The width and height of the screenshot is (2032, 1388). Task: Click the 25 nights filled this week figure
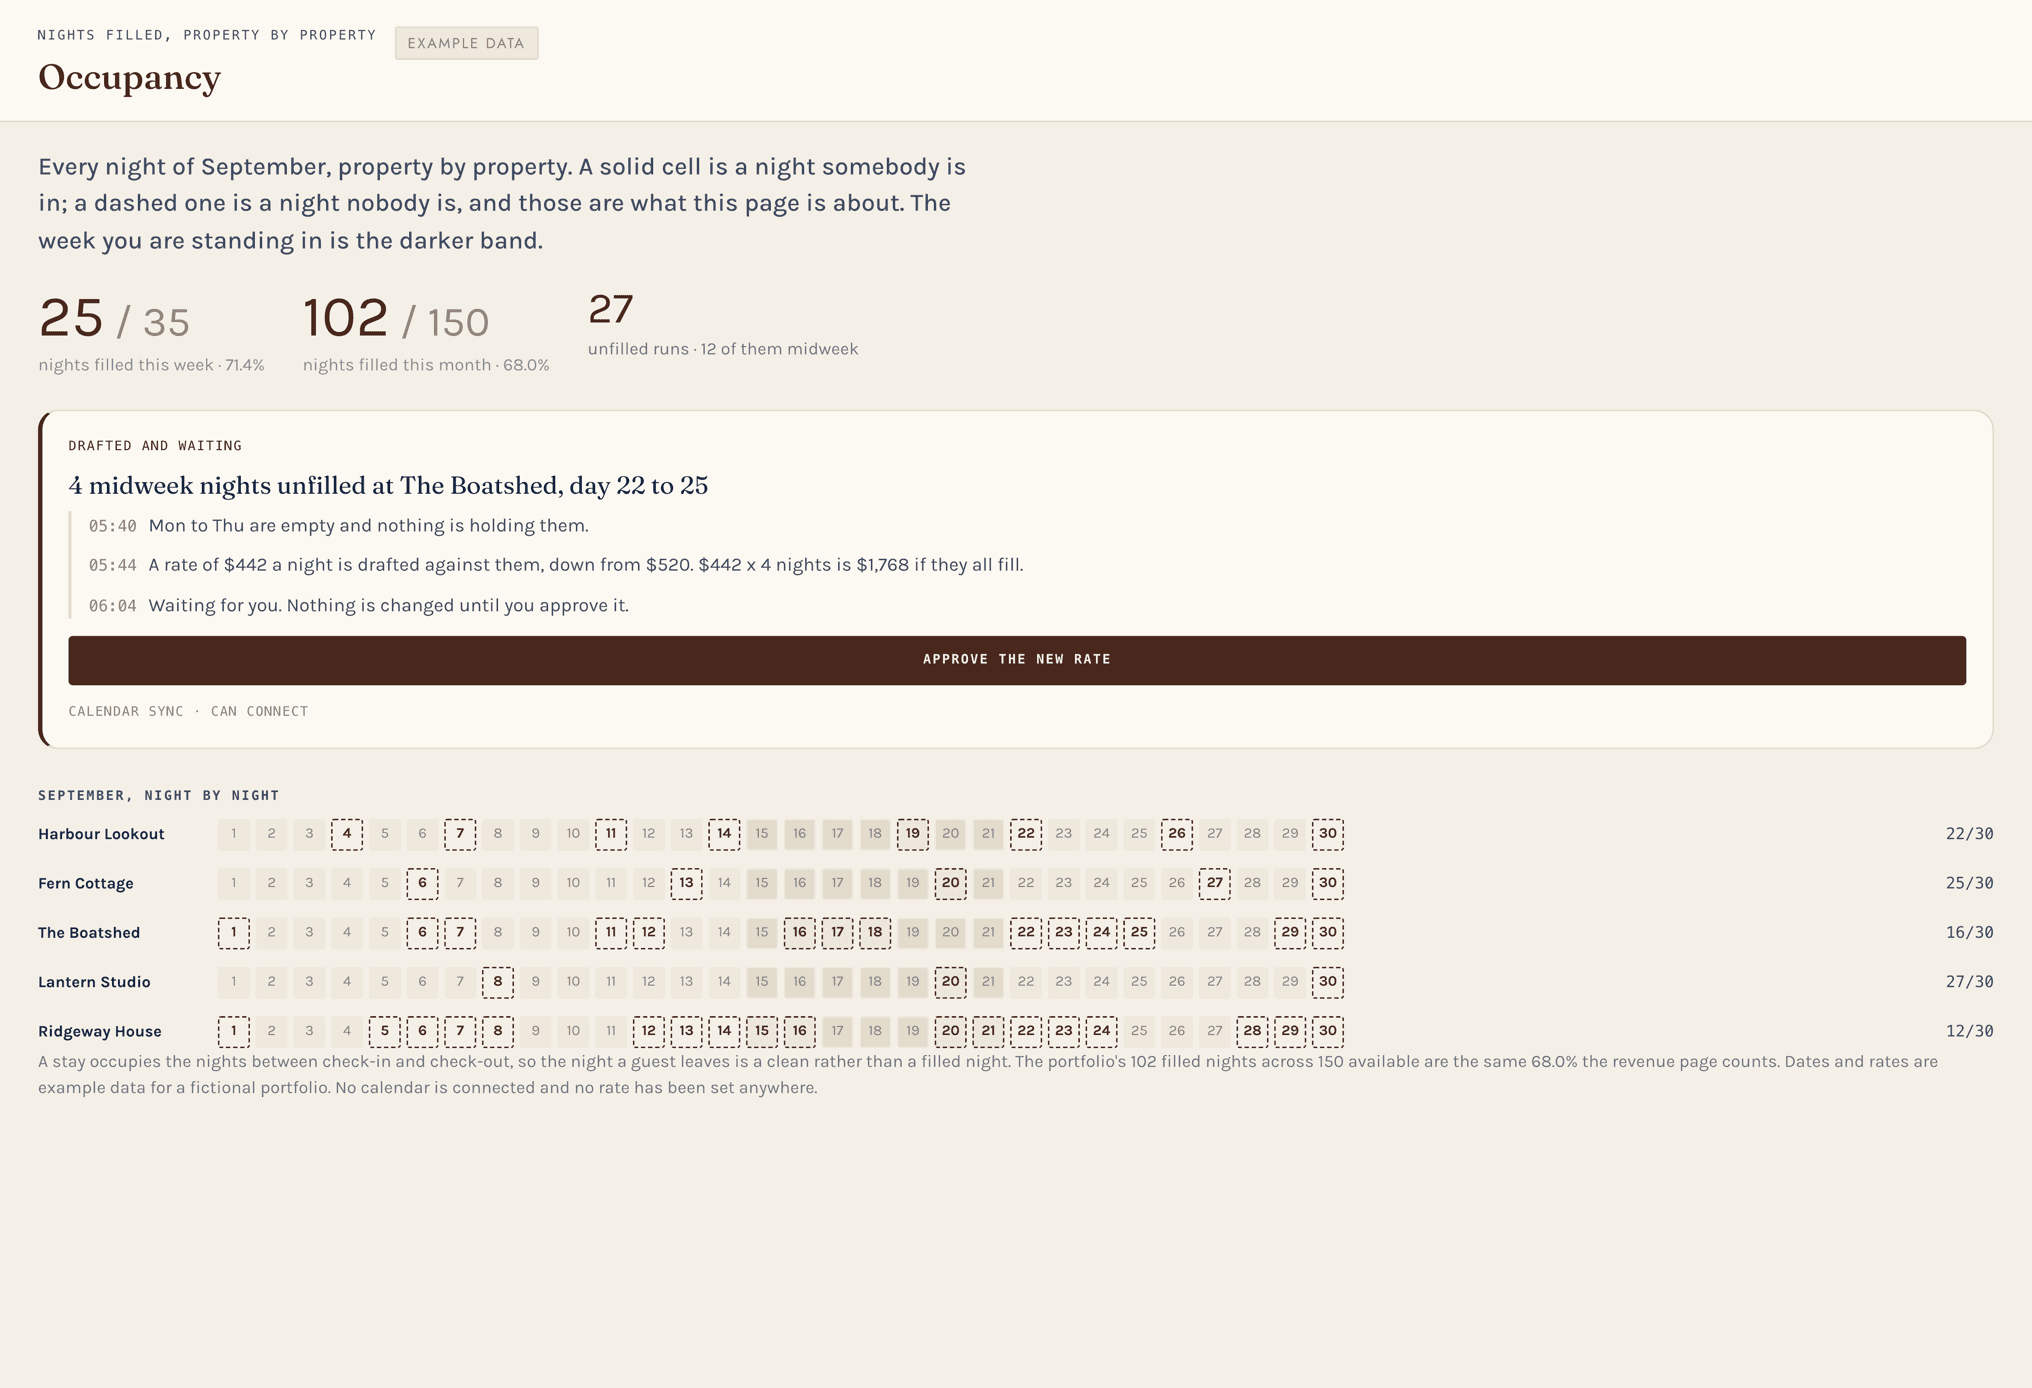pos(71,318)
